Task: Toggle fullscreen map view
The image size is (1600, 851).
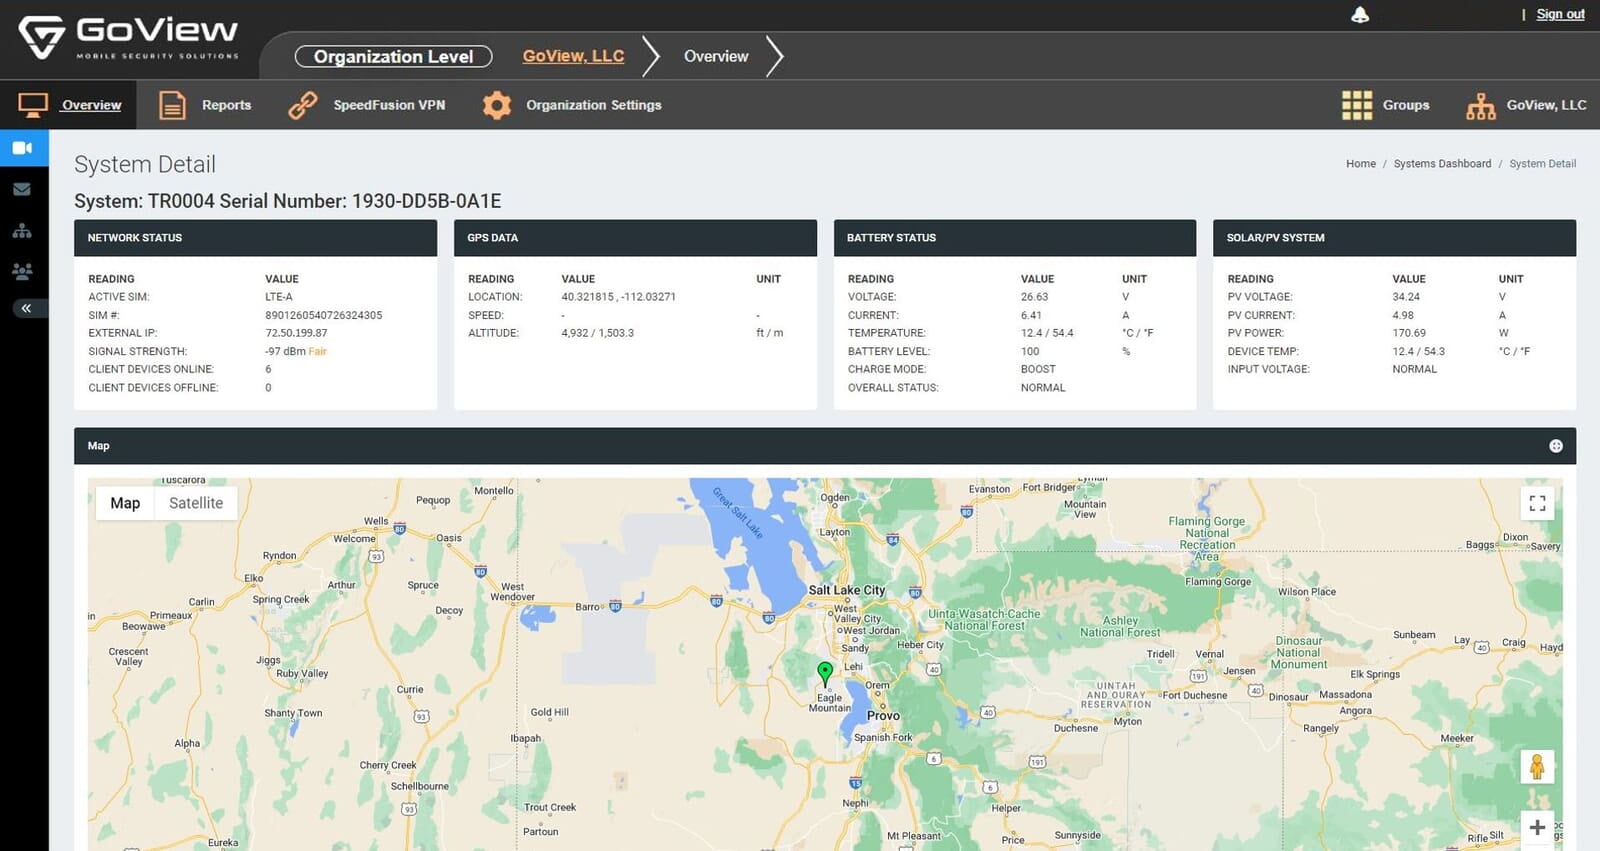Action: 1537,503
